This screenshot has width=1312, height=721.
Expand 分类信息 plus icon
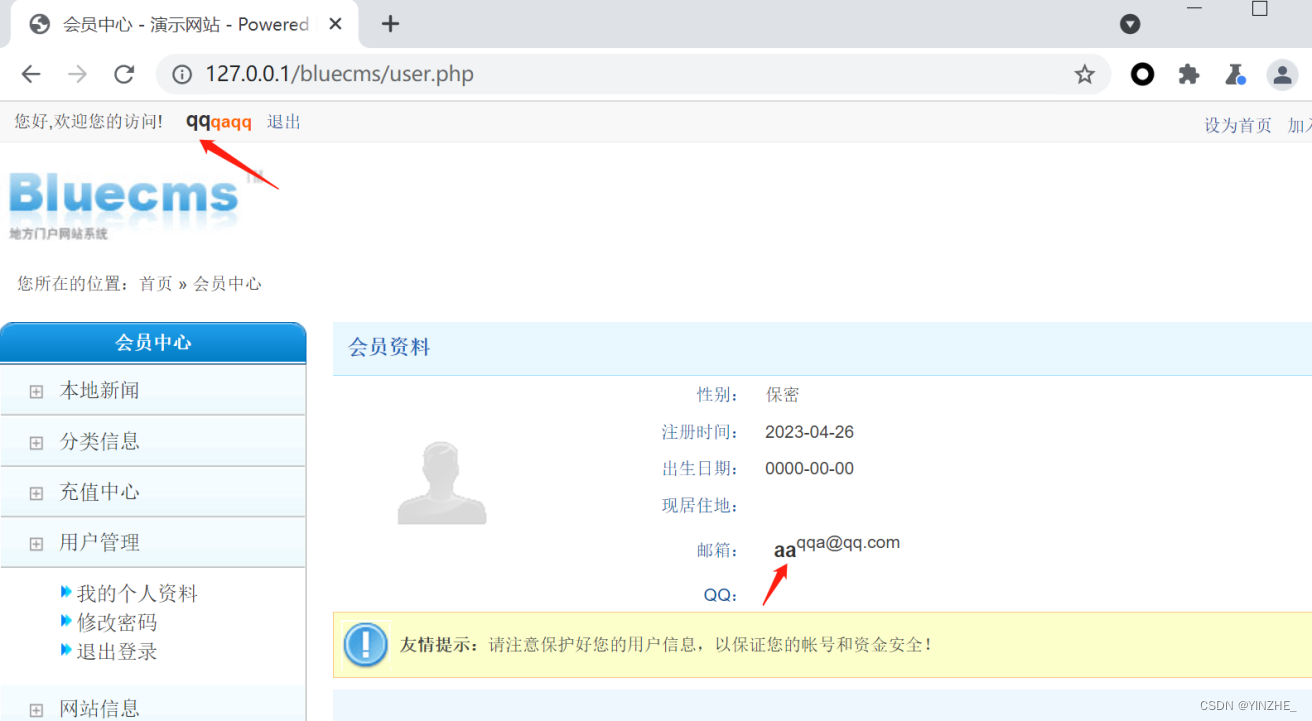(36, 442)
